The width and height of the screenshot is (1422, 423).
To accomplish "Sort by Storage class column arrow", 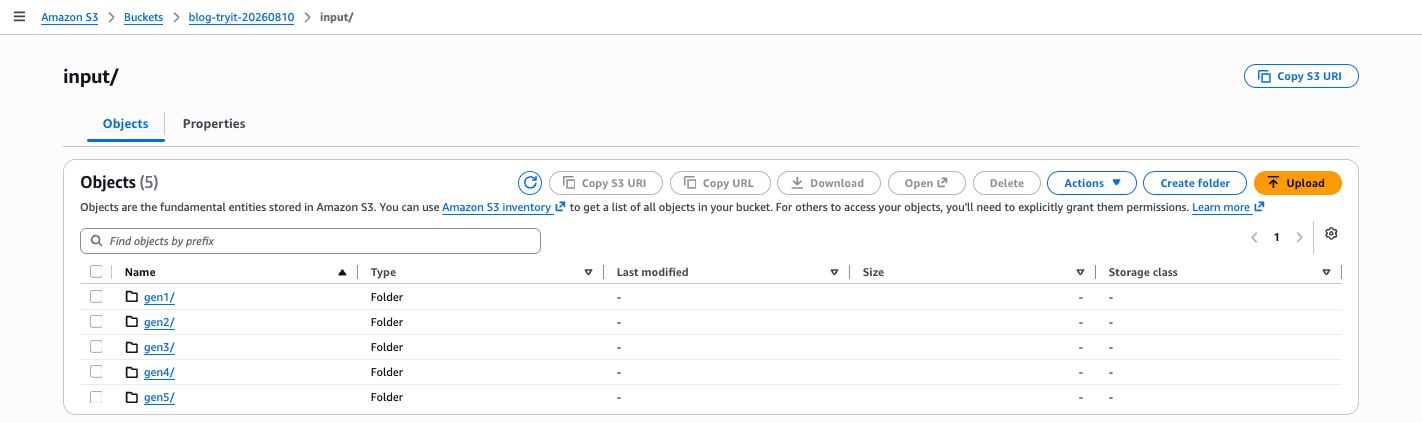I will pos(1326,272).
